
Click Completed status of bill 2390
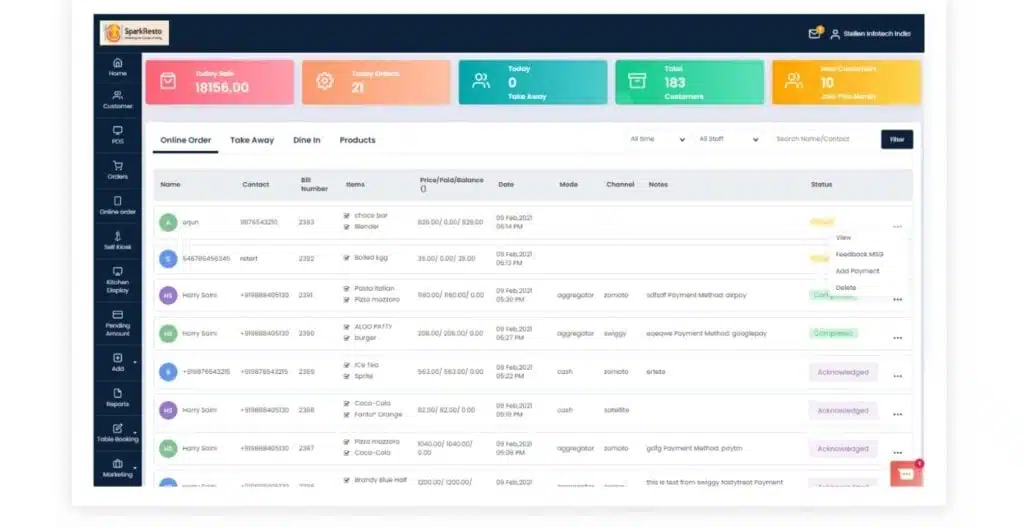click(x=833, y=333)
